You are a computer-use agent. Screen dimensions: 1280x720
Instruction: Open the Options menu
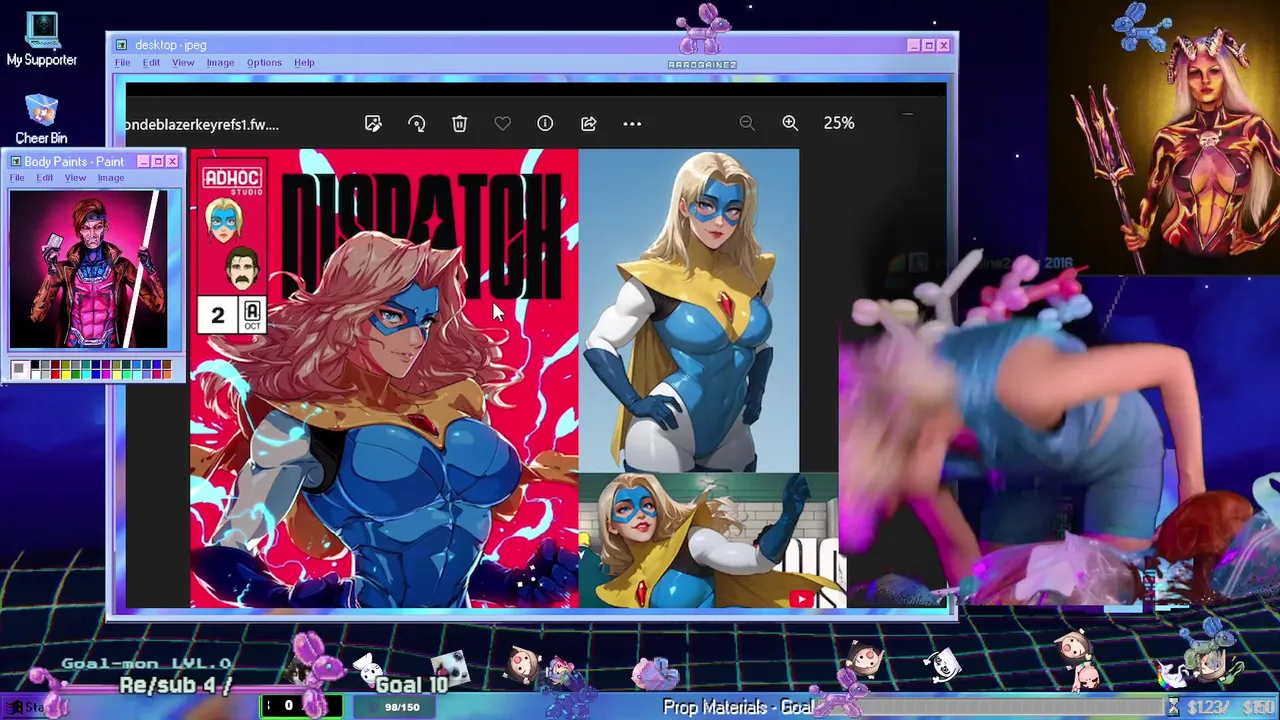click(264, 62)
